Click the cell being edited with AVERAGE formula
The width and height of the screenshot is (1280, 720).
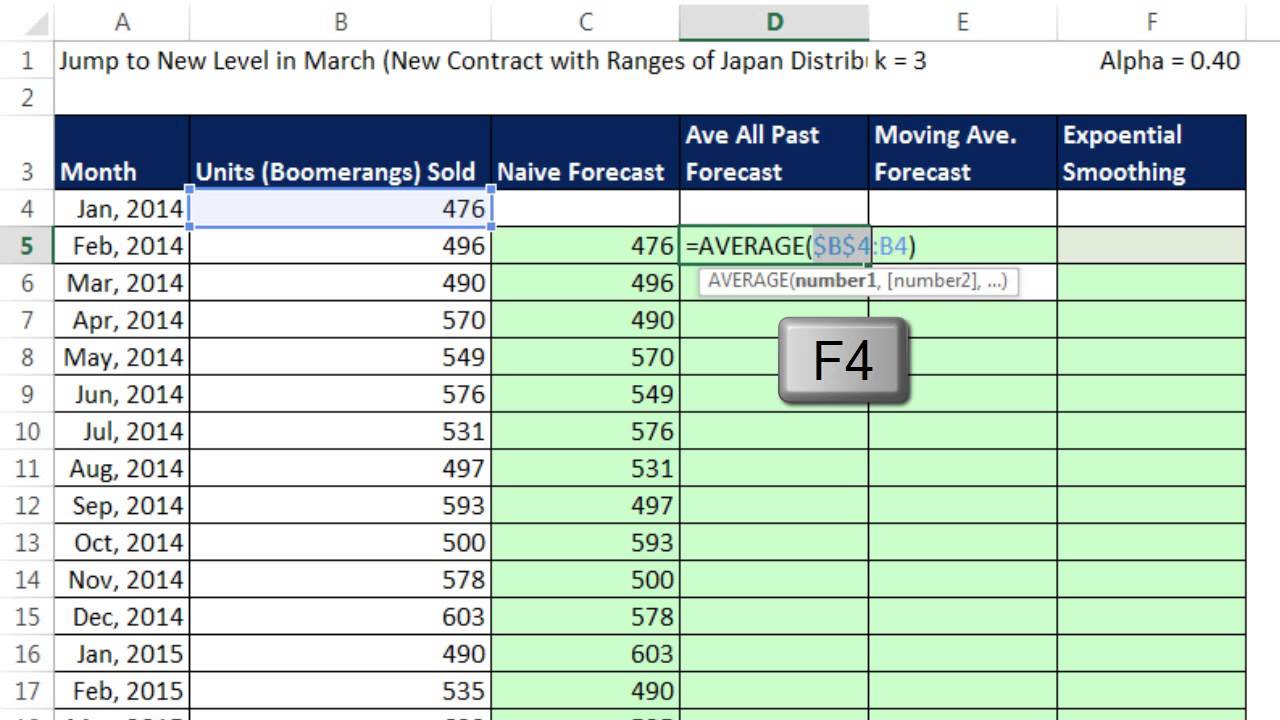[x=774, y=246]
